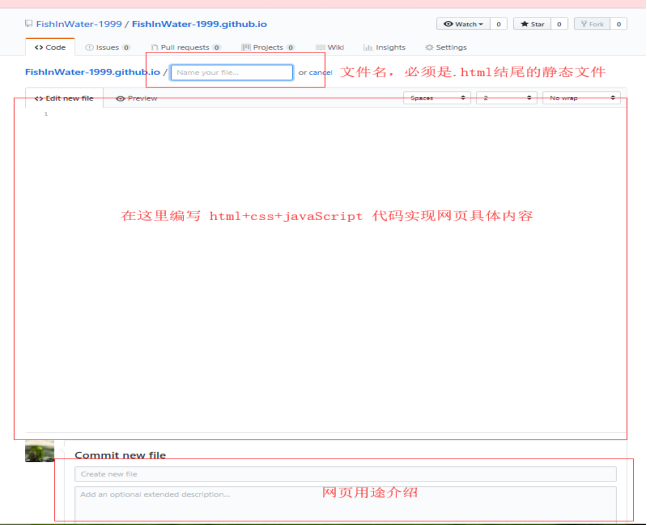Open the Insights tab

385,47
